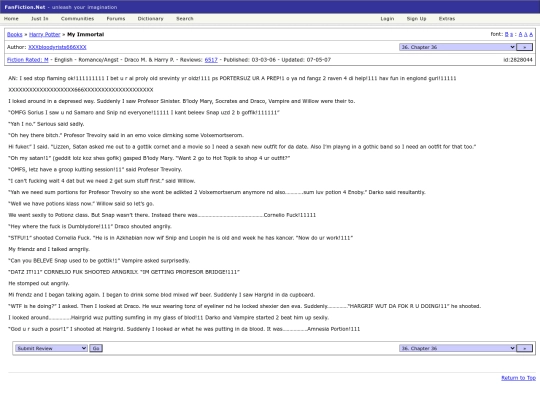The image size is (540, 405).
Task: Open the Search menu item
Action: click(185, 19)
